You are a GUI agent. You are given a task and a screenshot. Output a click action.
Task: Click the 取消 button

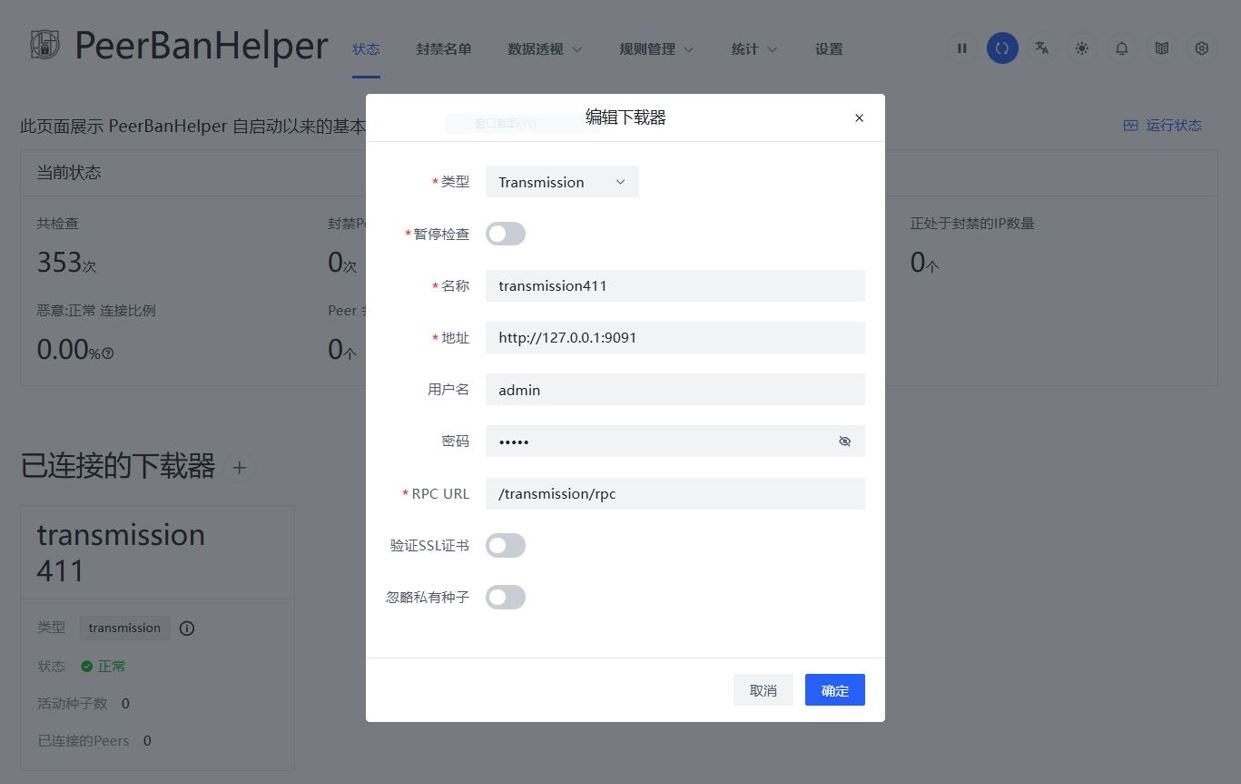click(763, 690)
